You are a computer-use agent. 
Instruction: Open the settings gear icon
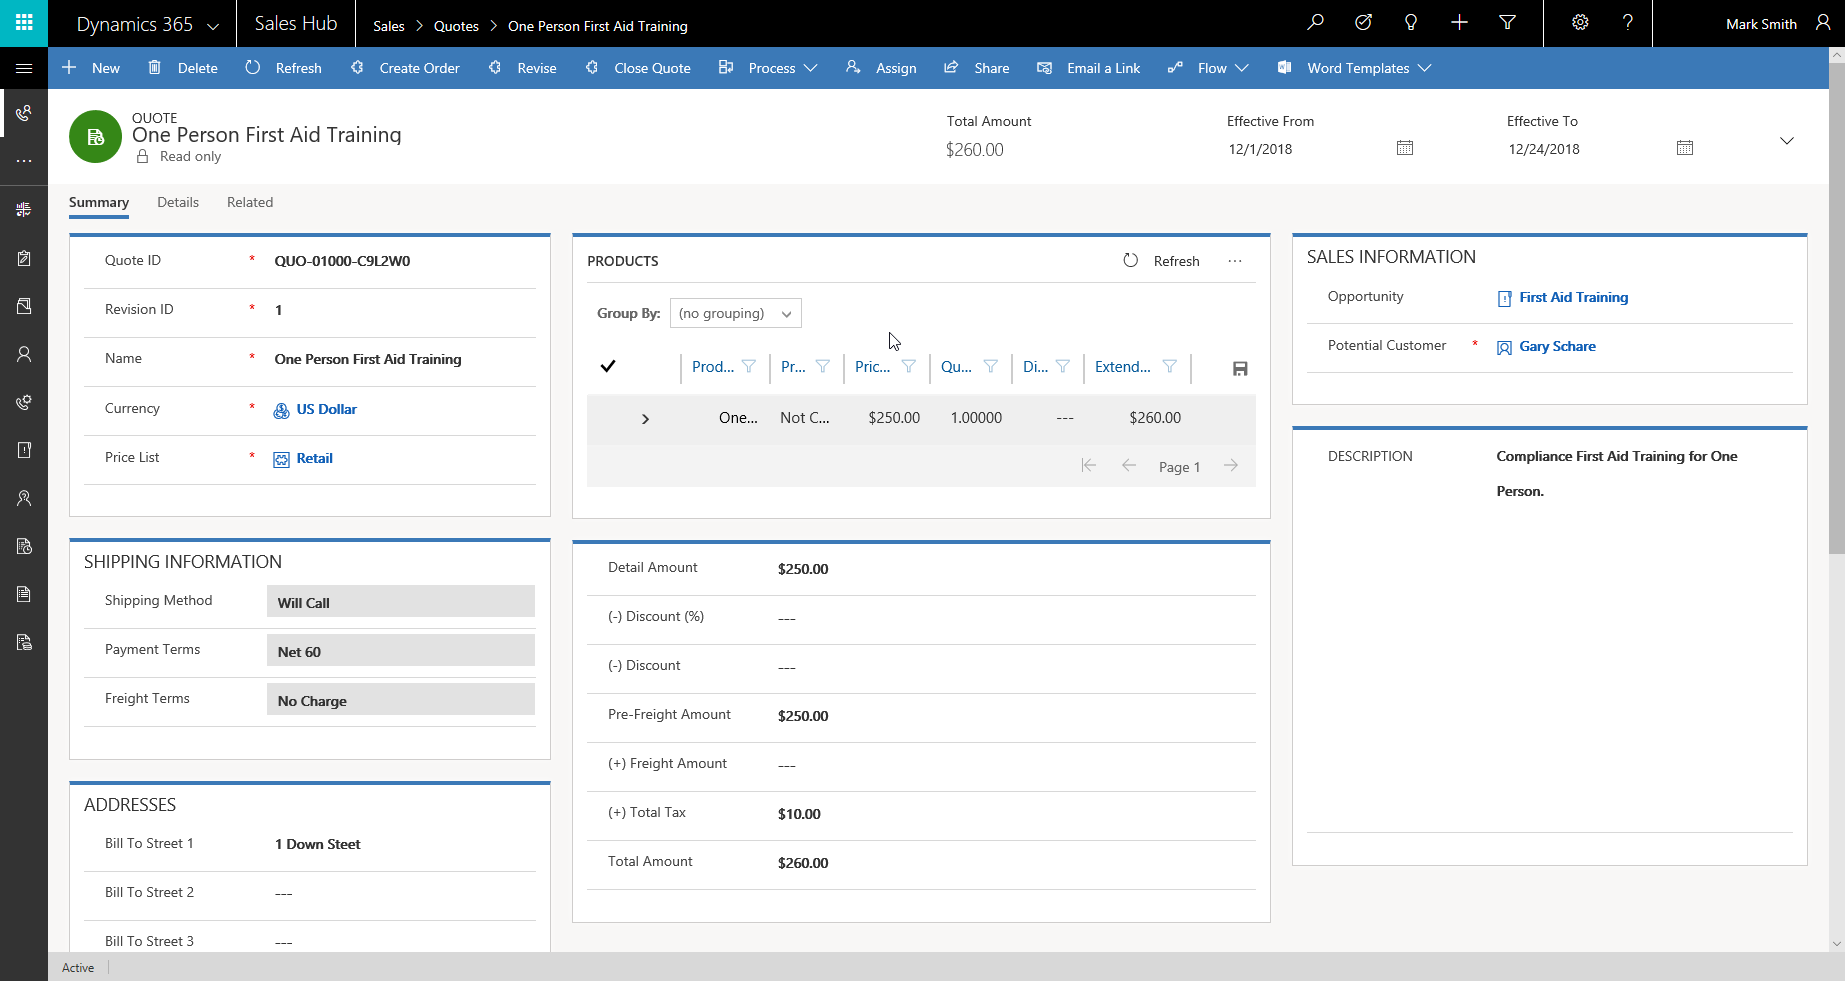point(1580,23)
